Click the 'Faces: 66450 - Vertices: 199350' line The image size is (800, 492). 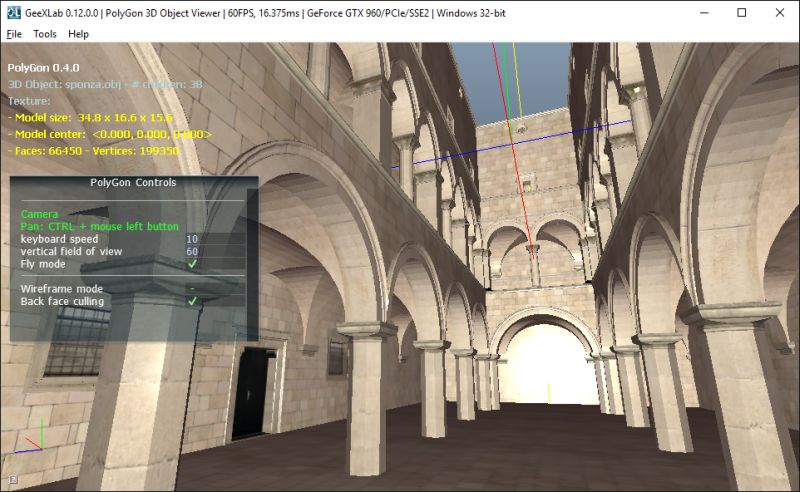coord(93,151)
